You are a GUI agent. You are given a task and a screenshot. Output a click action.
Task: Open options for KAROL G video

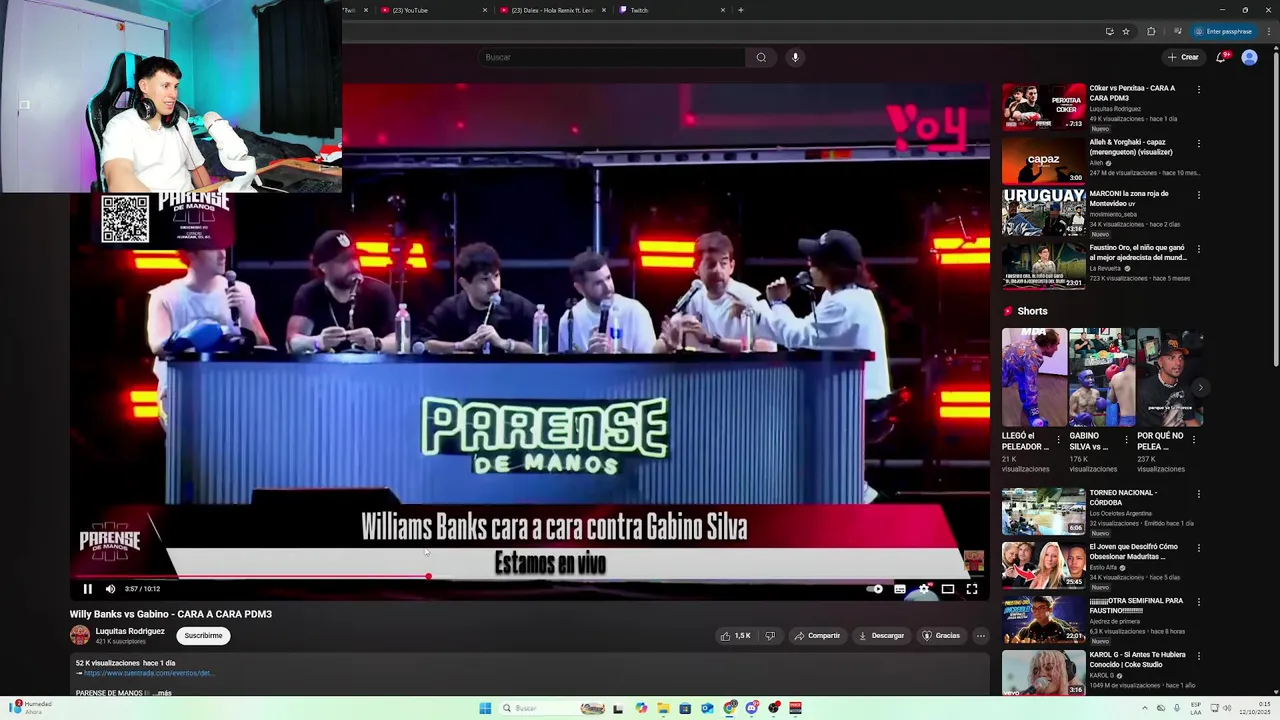click(1198, 656)
